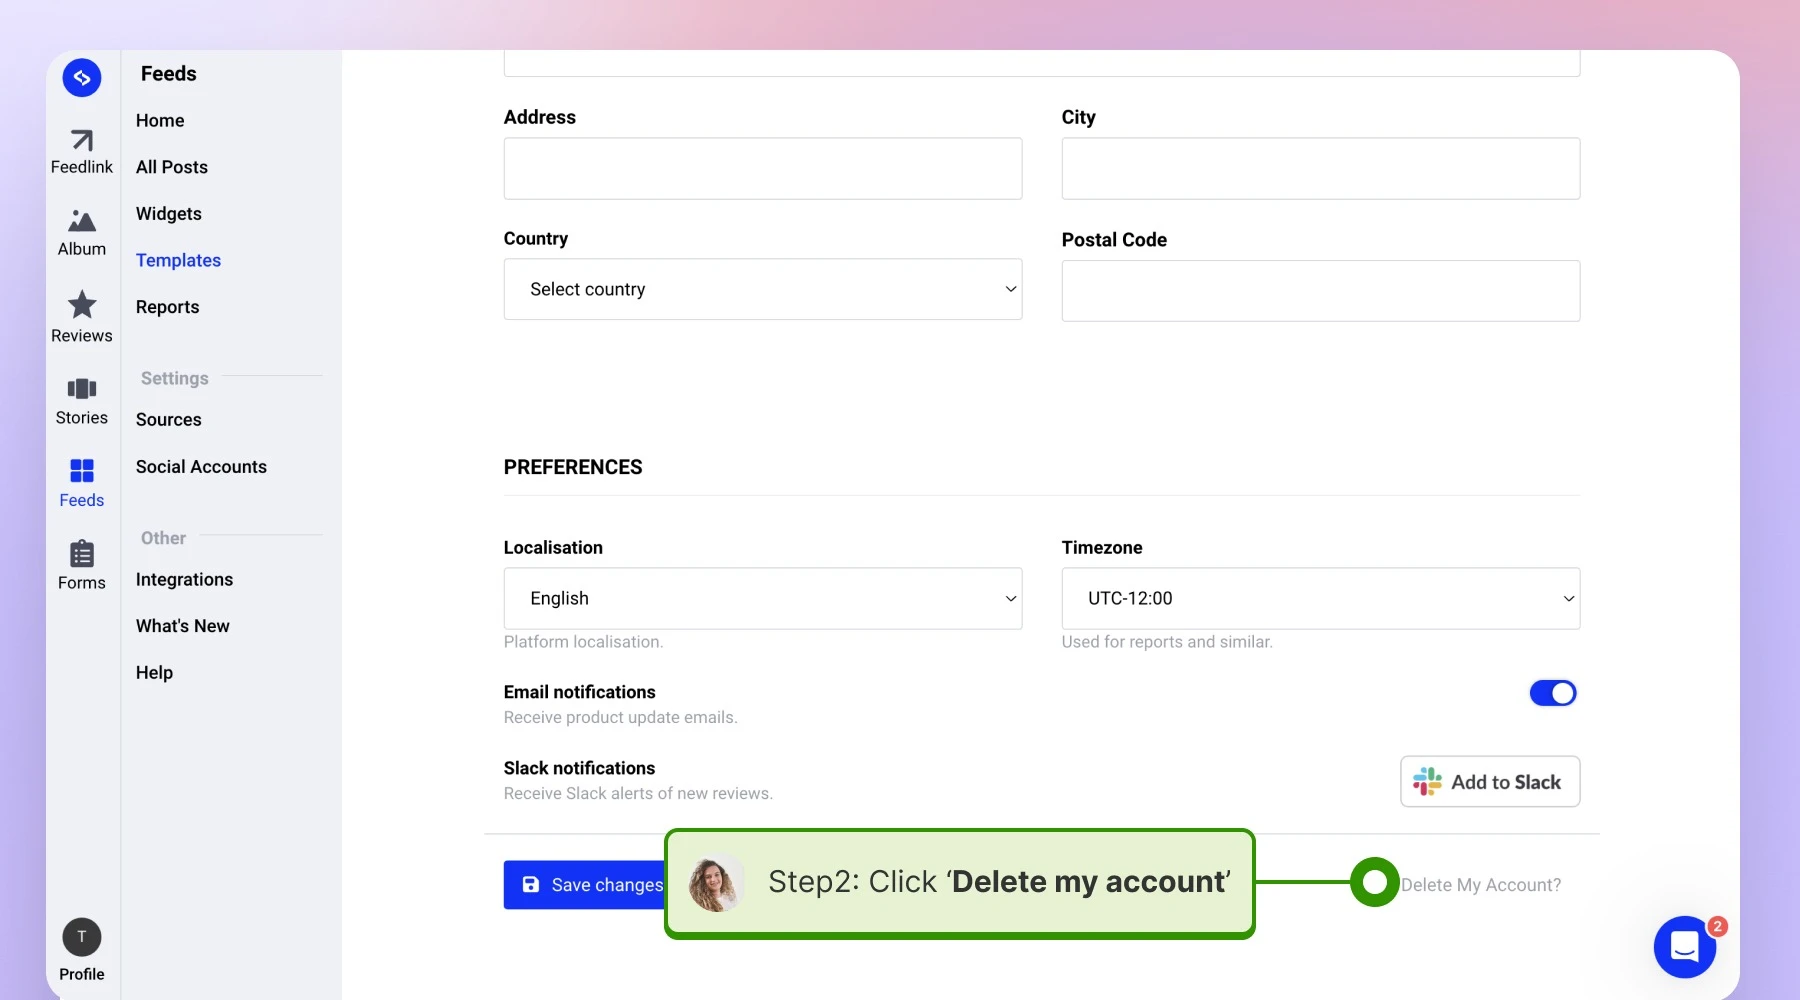This screenshot has height=1000, width=1800.
Task: Expand the Select country dropdown
Action: tap(763, 289)
